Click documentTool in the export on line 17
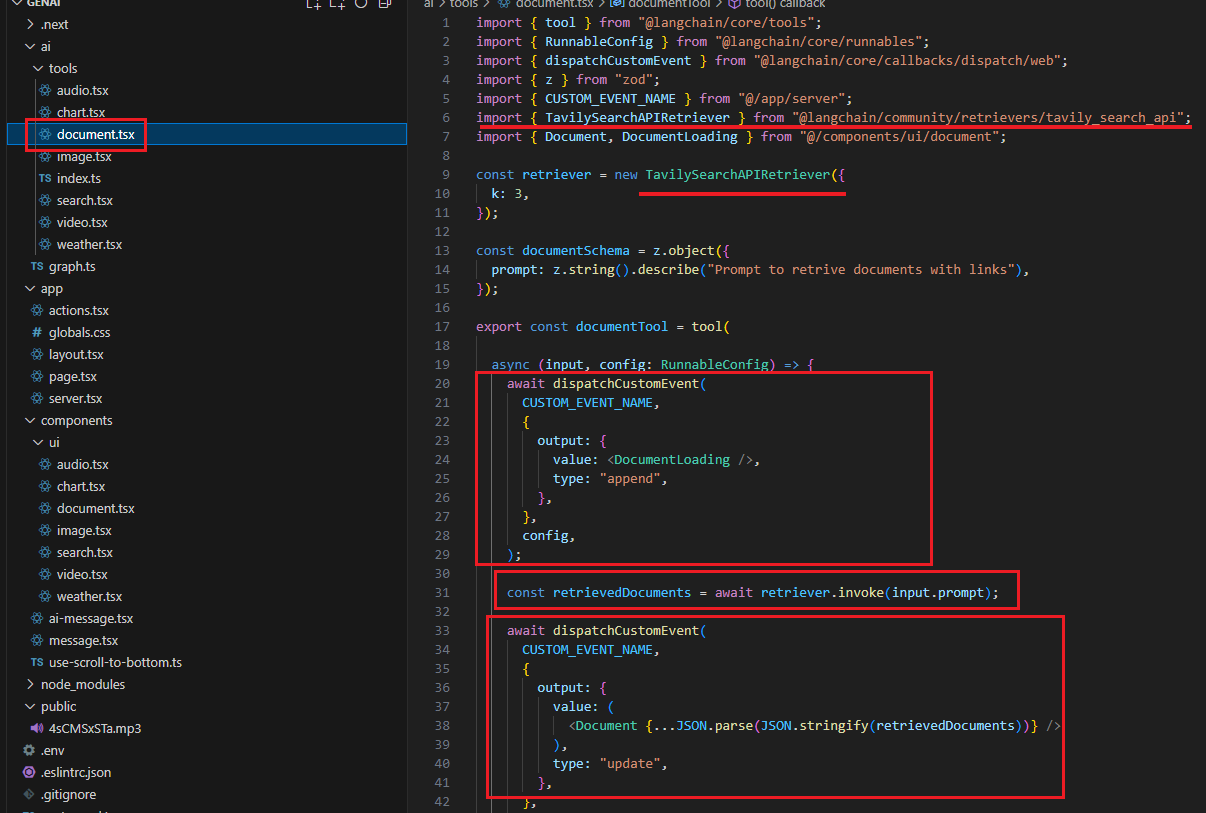Viewport: 1206px width, 813px height. tap(622, 327)
